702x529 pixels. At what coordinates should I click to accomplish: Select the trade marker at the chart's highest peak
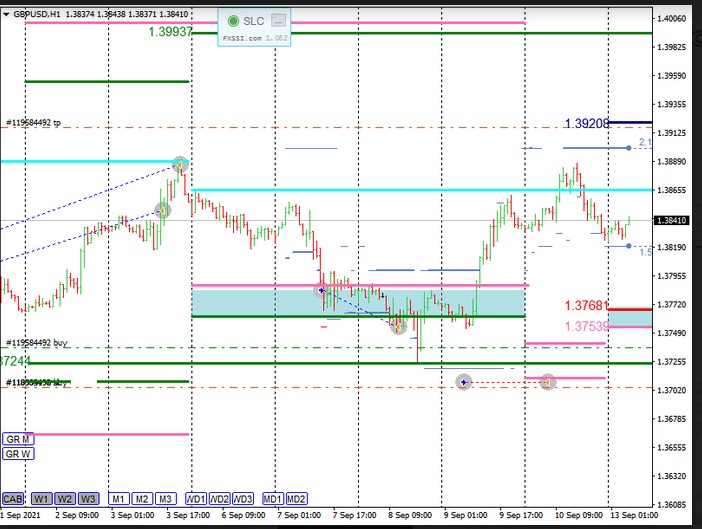pyautogui.click(x=180, y=164)
